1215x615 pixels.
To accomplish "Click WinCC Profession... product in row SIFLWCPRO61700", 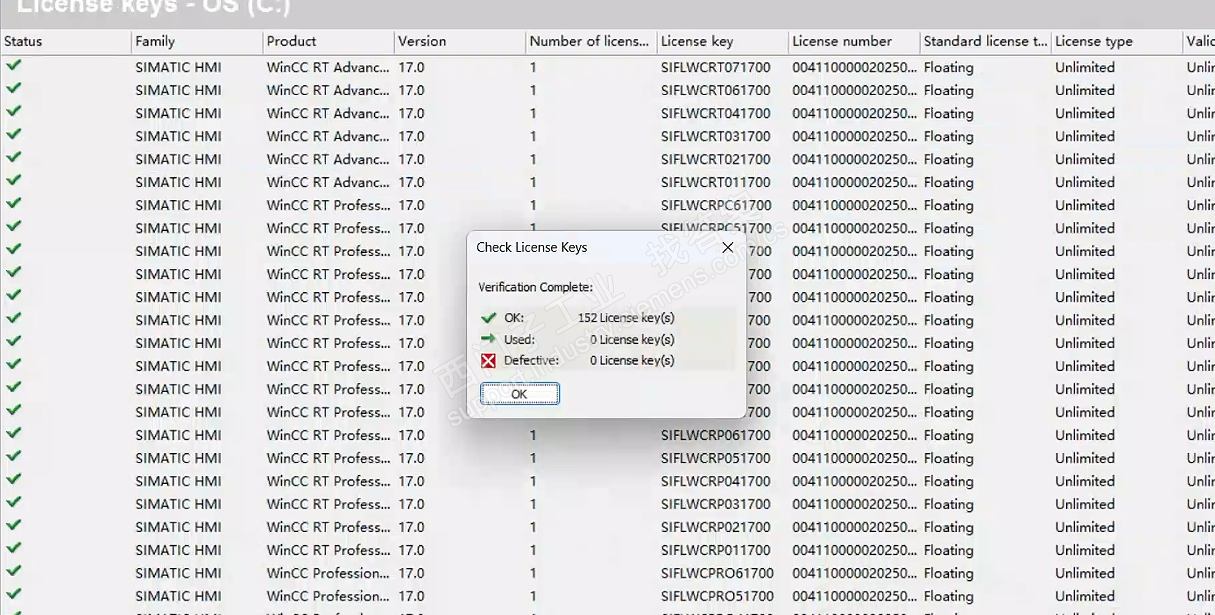I will 328,574.
